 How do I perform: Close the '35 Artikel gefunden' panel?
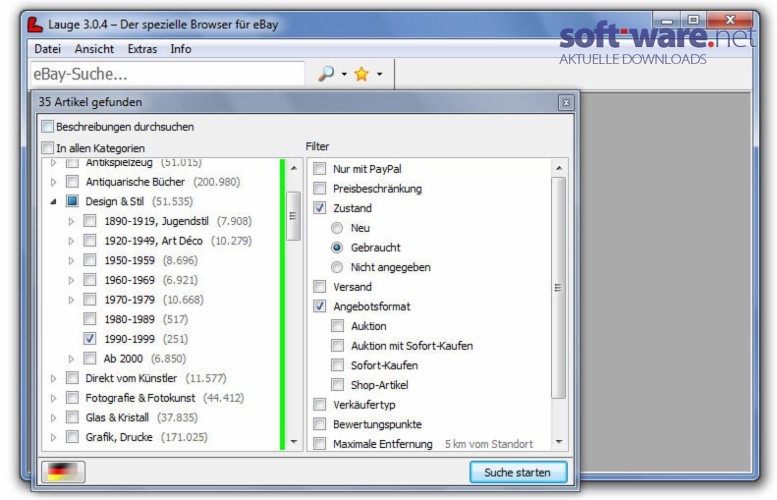566,103
